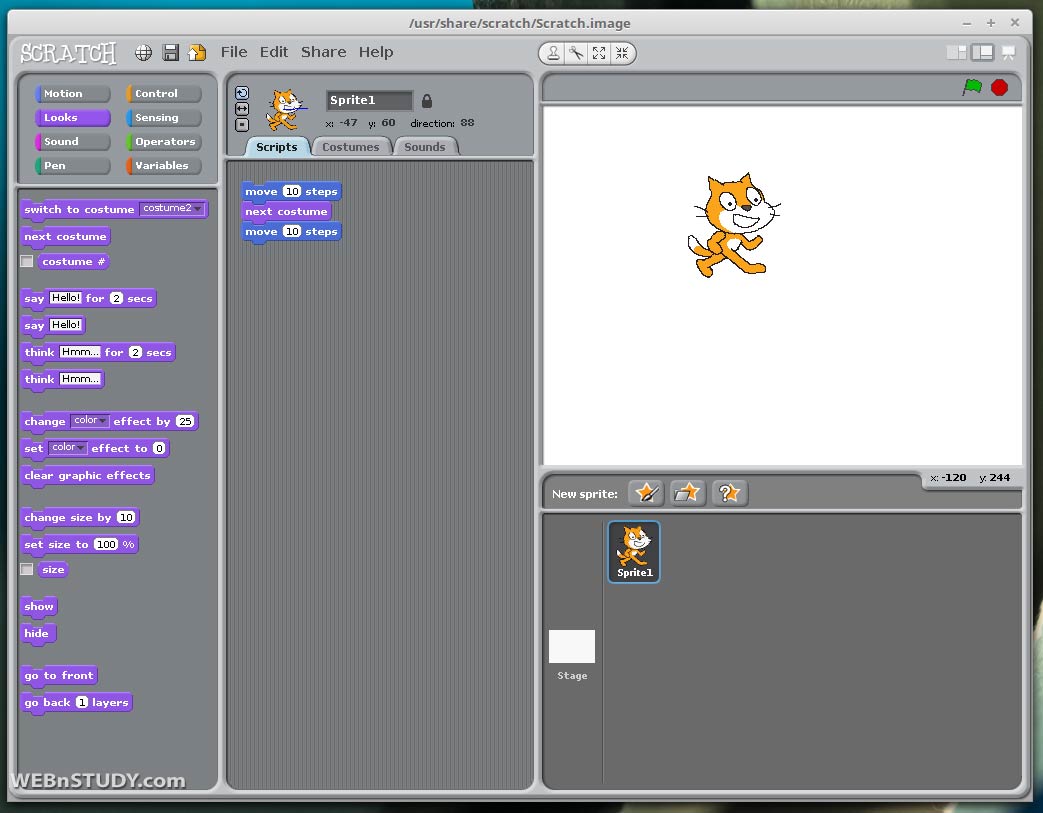Click the 'think Hmm... for 2 secs' block
This screenshot has height=813, width=1043.
pyautogui.click(x=98, y=353)
